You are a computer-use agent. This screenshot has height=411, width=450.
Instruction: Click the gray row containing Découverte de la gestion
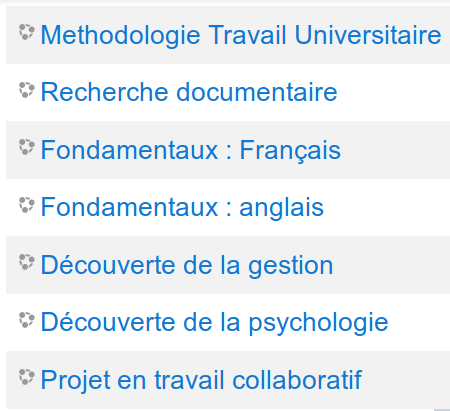point(228,265)
